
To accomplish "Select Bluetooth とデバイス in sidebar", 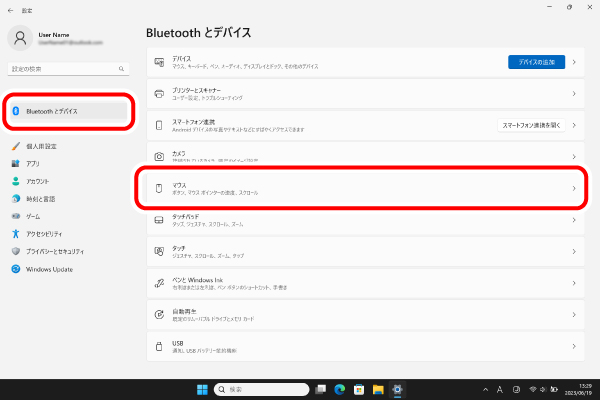I will pos(68,112).
